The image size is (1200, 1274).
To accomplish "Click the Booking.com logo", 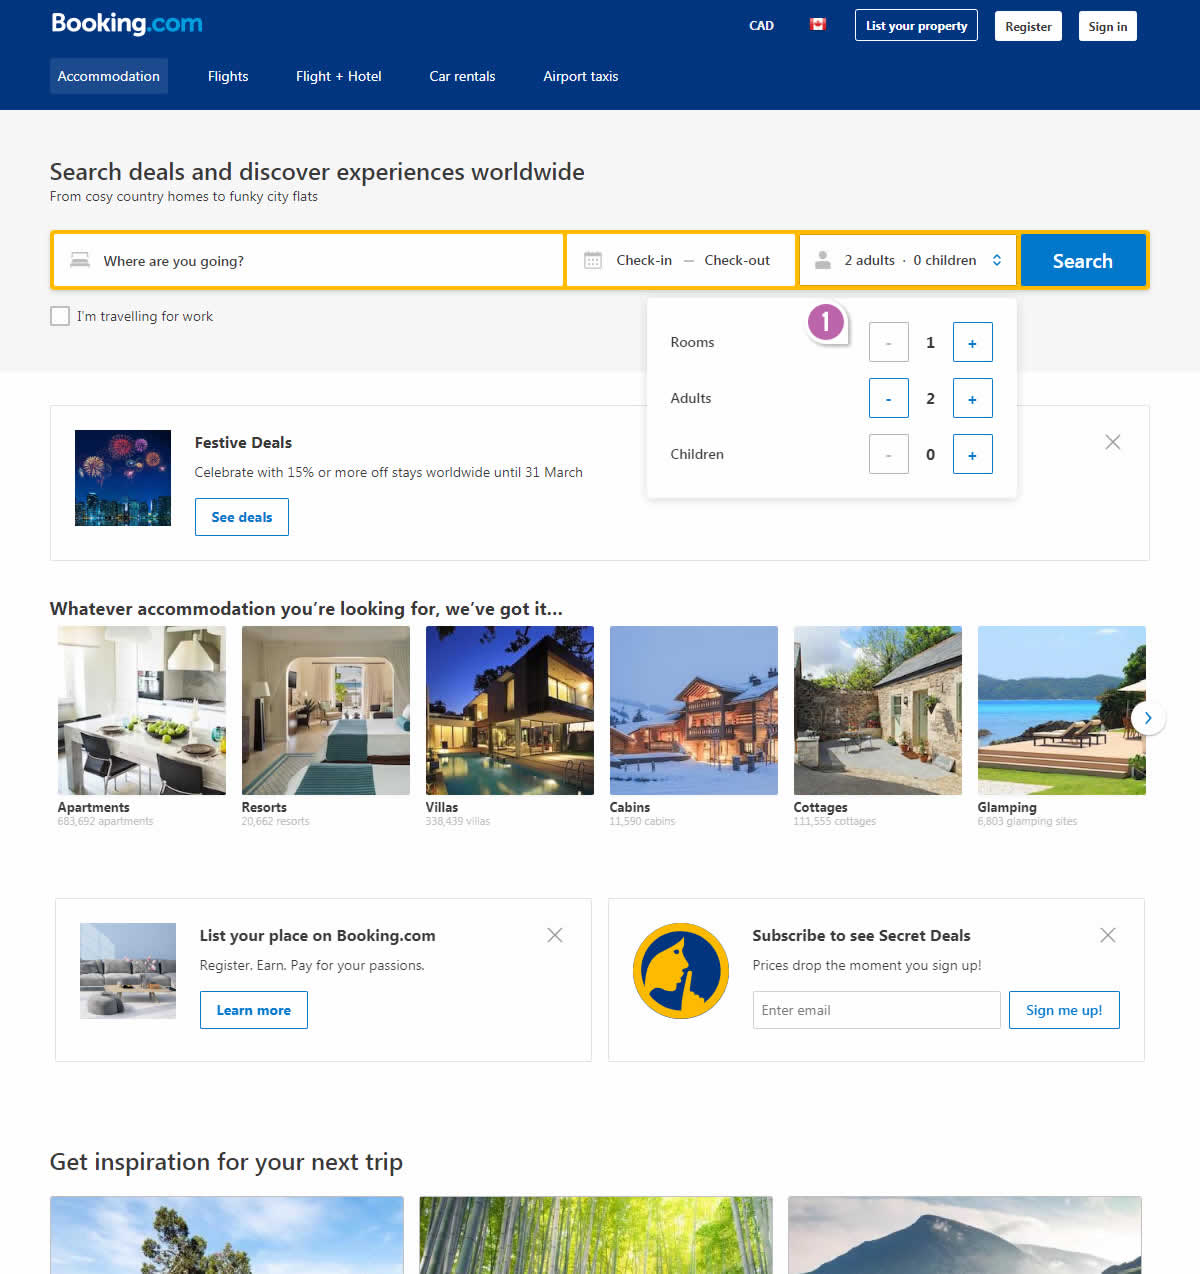I will [126, 24].
